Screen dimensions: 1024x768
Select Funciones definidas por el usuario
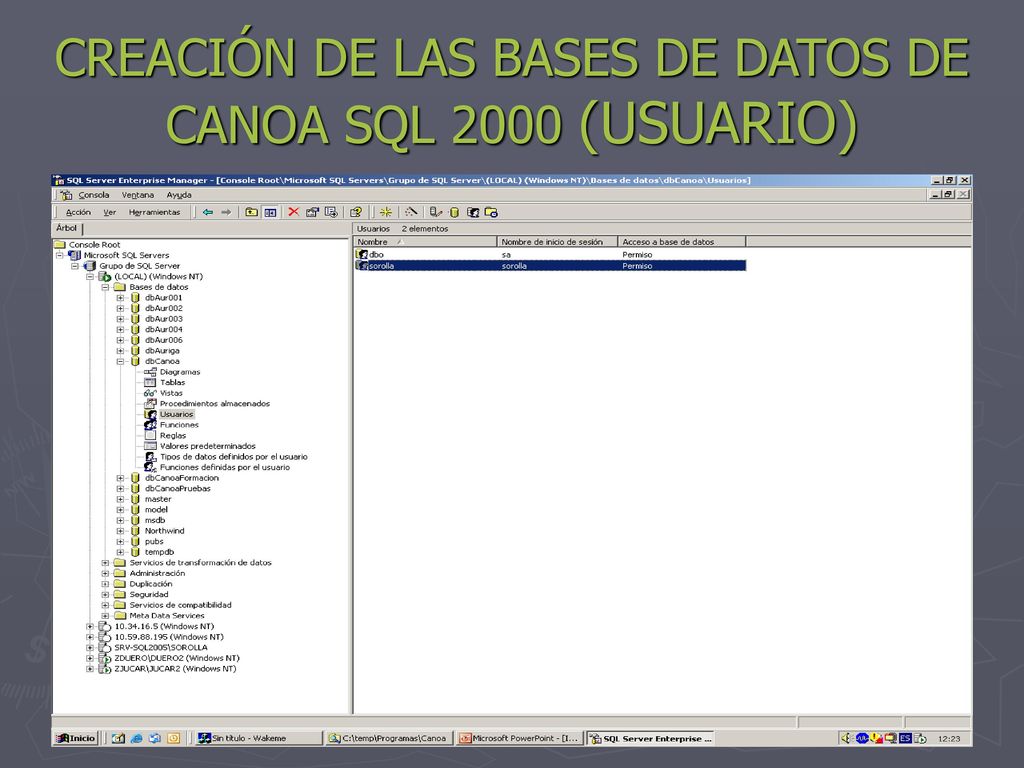click(x=225, y=467)
